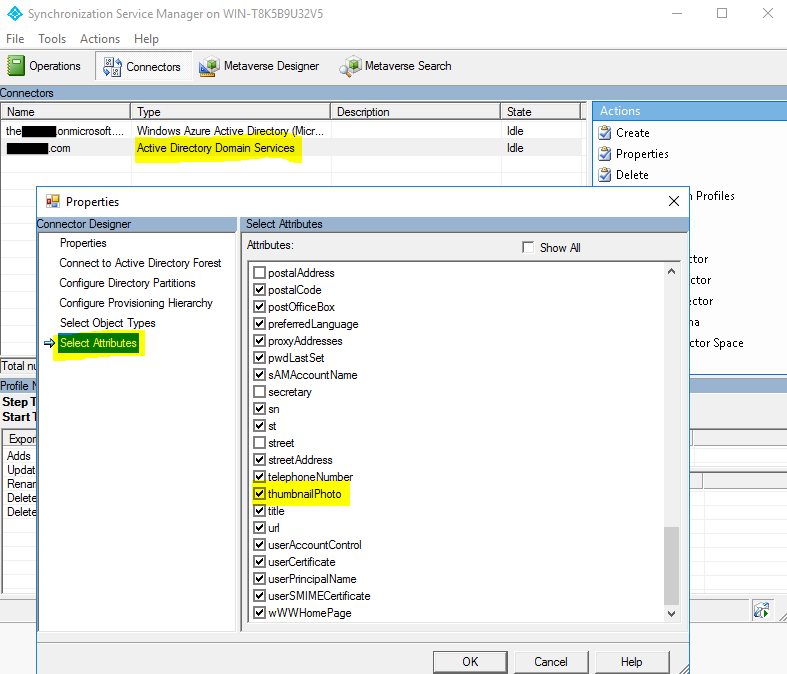Uncheck the telephoneNumber attribute
Viewport: 787px width, 674px height.
pyautogui.click(x=259, y=477)
